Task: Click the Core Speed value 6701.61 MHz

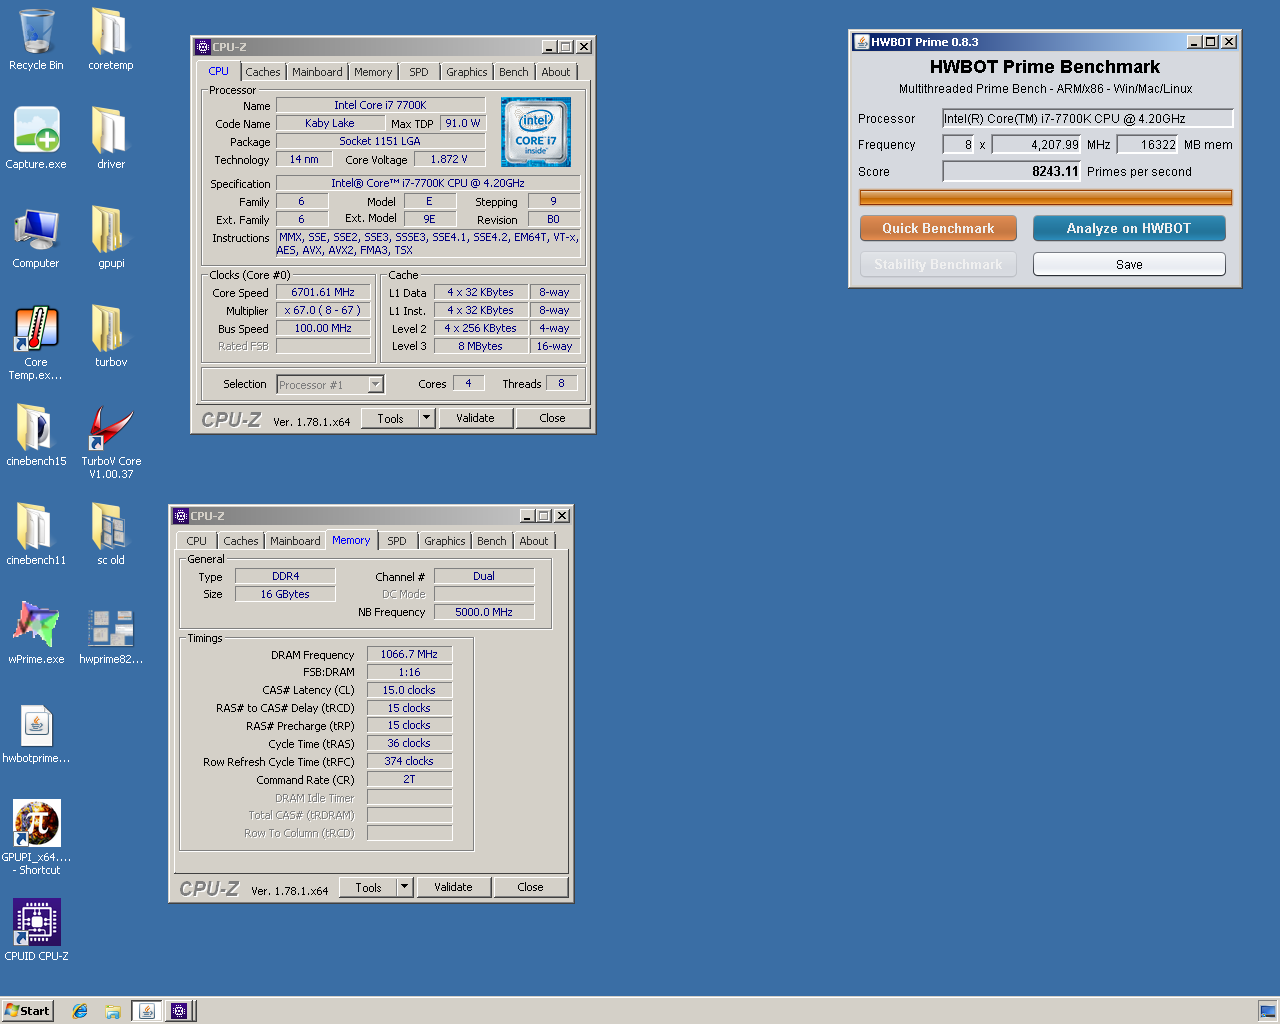Action: [323, 292]
